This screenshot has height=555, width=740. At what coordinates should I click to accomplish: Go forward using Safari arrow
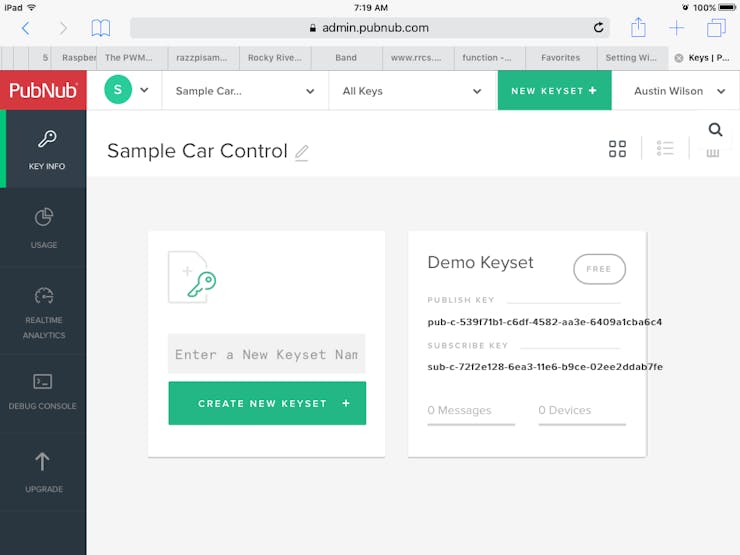point(63,28)
